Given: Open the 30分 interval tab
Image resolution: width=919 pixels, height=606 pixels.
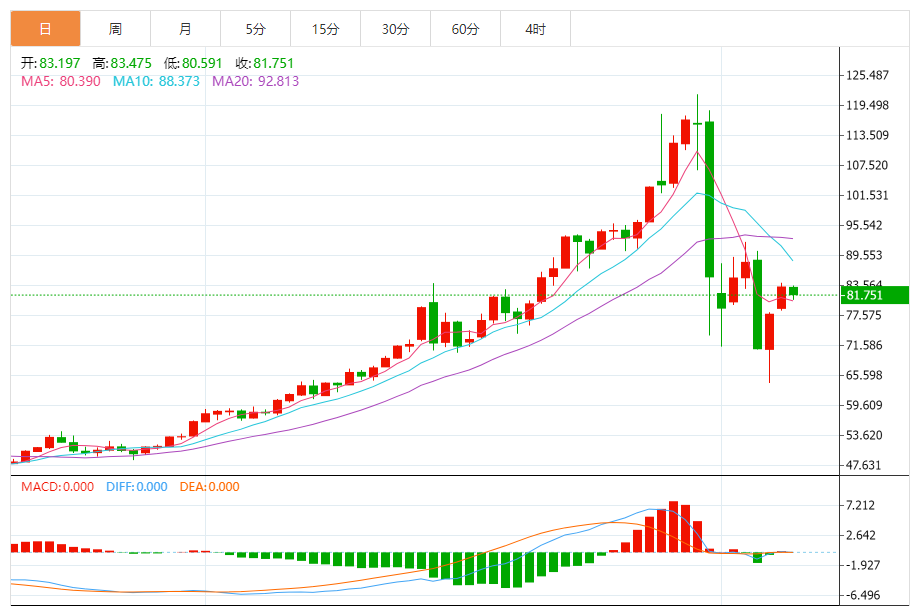Looking at the screenshot, I should click(x=396, y=29).
